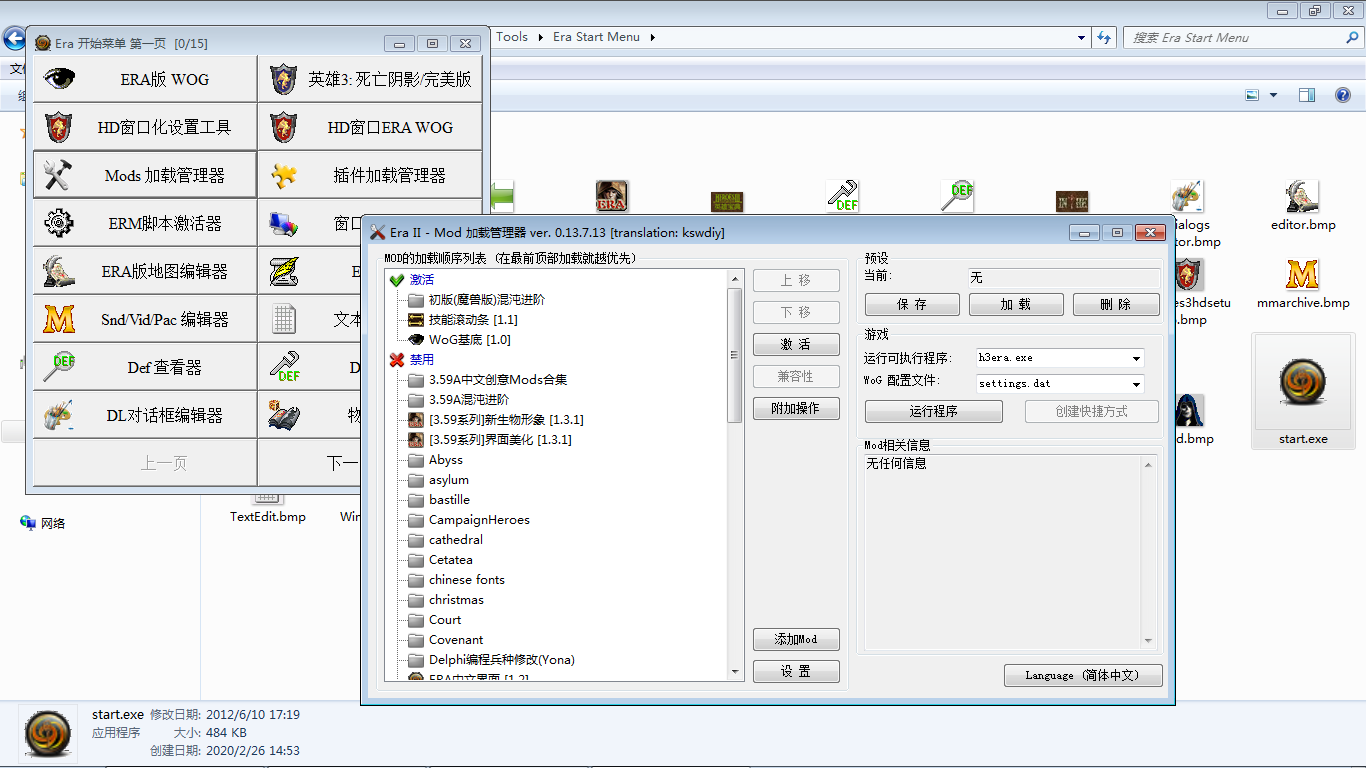Image resolution: width=1366 pixels, height=768 pixels.
Task: Open 插件加载管理器 puzzle-piece button
Action: click(x=370, y=175)
